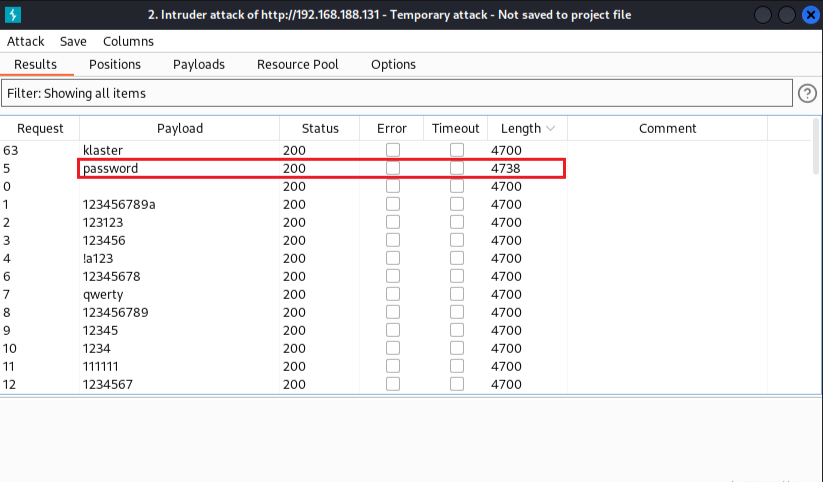
Task: Tick the Timeout checkbox for 123123
Action: [457, 222]
